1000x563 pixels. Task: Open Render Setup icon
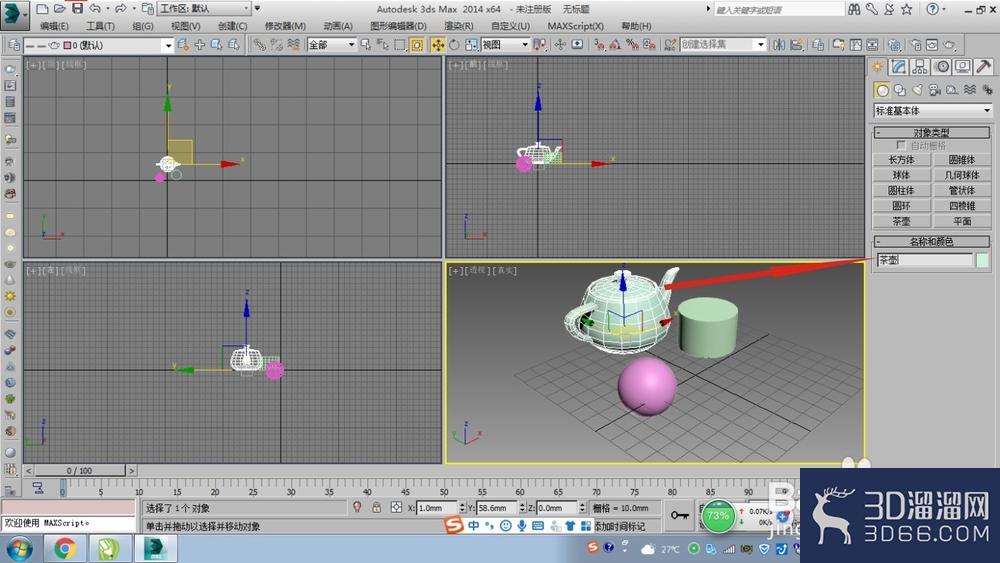[916, 45]
